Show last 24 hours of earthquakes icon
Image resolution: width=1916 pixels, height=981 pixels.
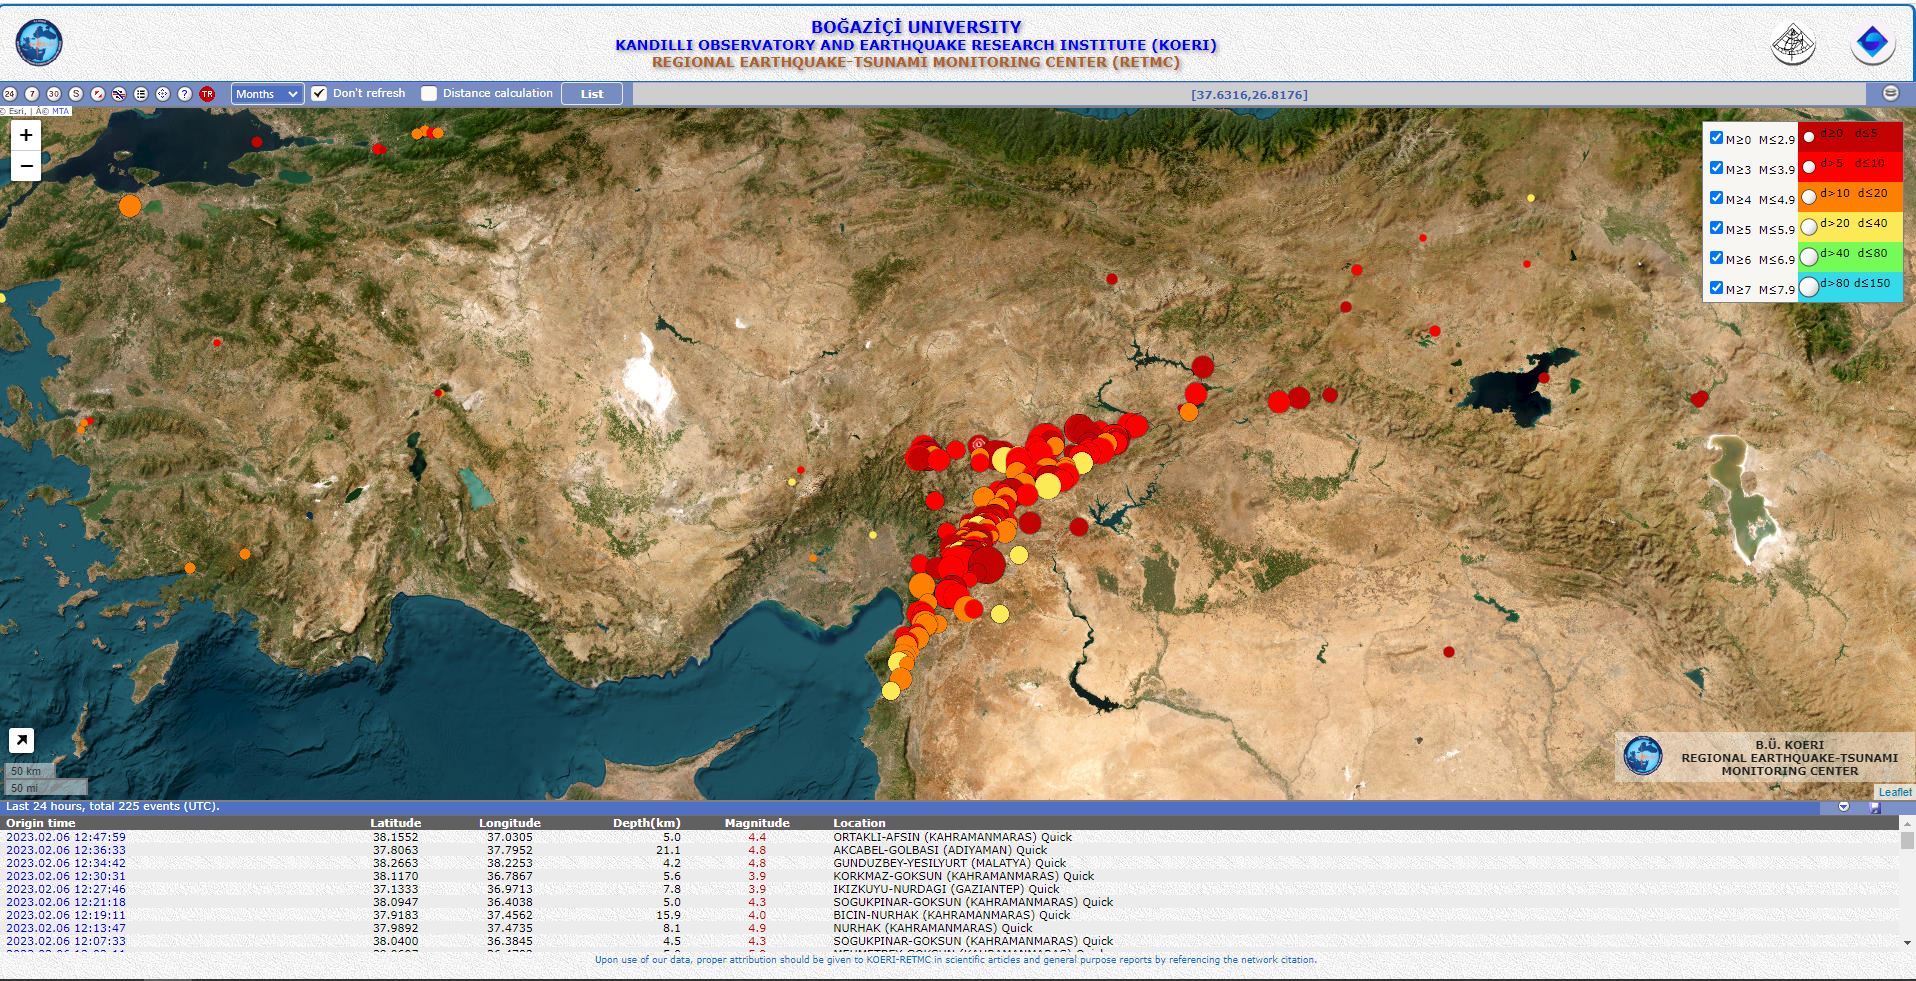(x=10, y=94)
